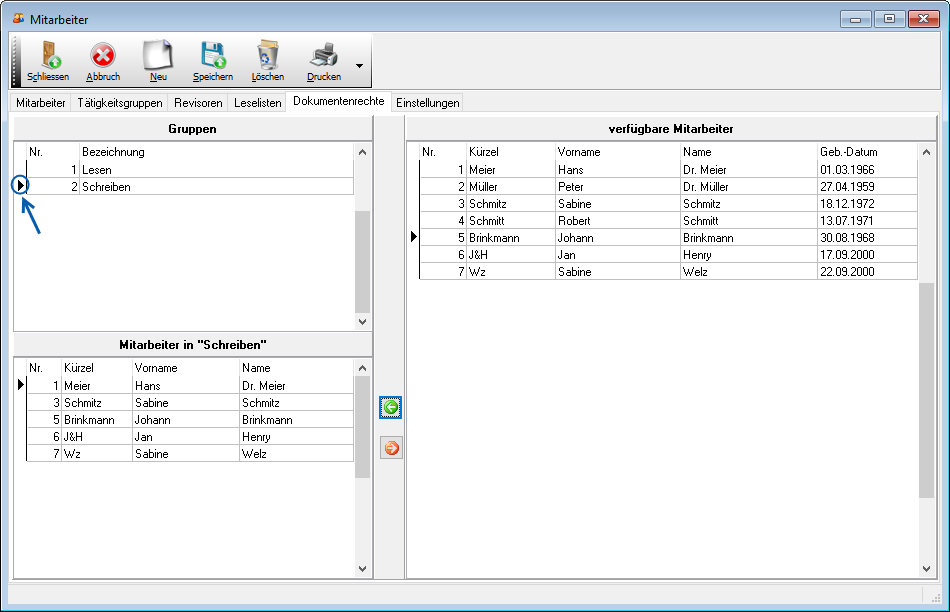Click the row selector beside Schreiben group

click(20, 186)
